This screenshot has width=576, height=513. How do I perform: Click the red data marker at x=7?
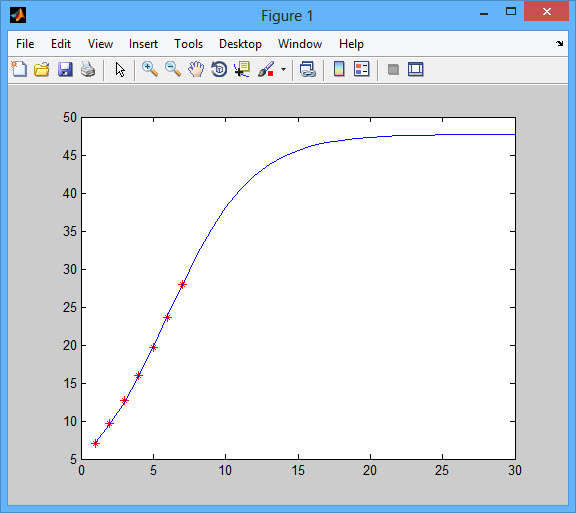click(182, 284)
